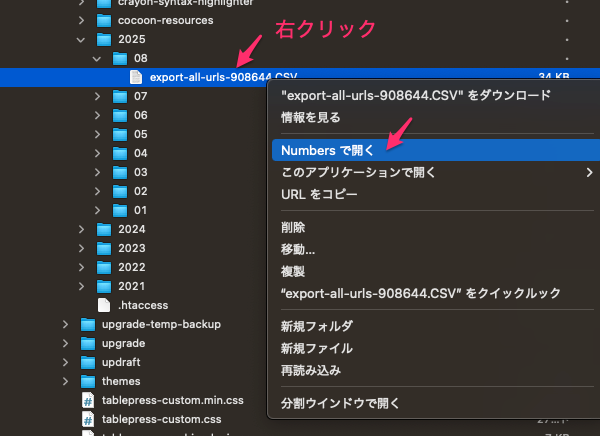Click "新規フォルダ" menu entry

317,326
